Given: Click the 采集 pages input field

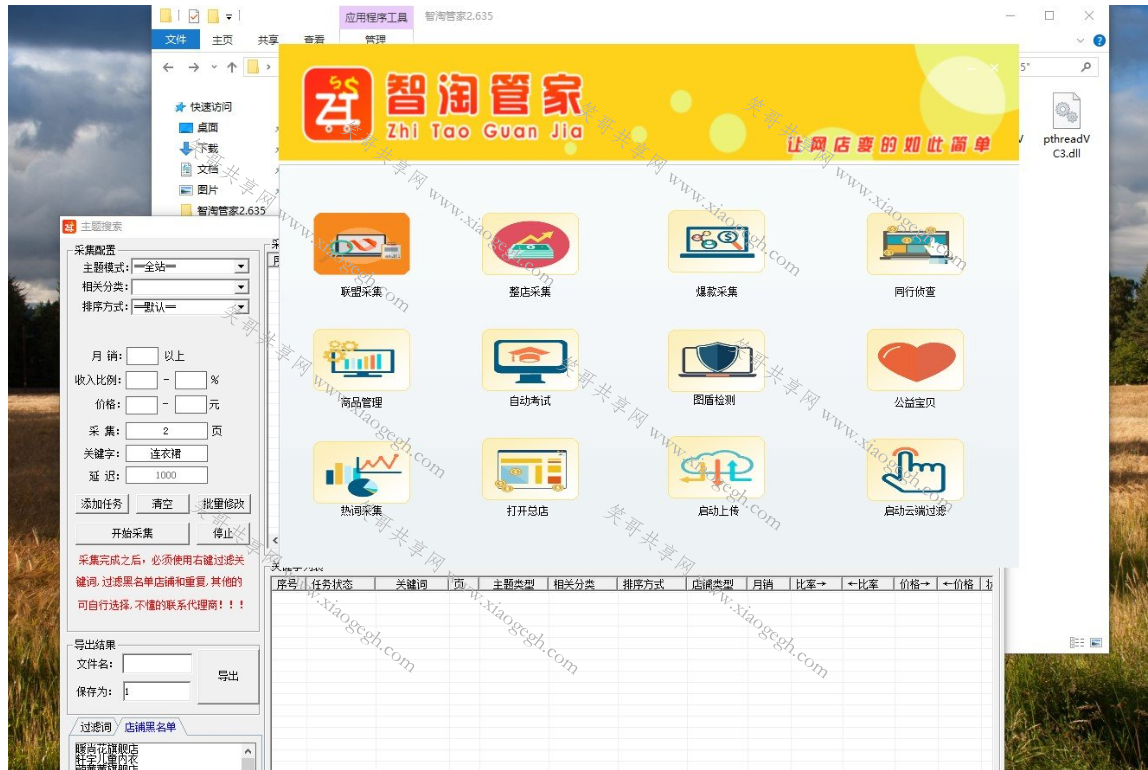Looking at the screenshot, I should 166,430.
